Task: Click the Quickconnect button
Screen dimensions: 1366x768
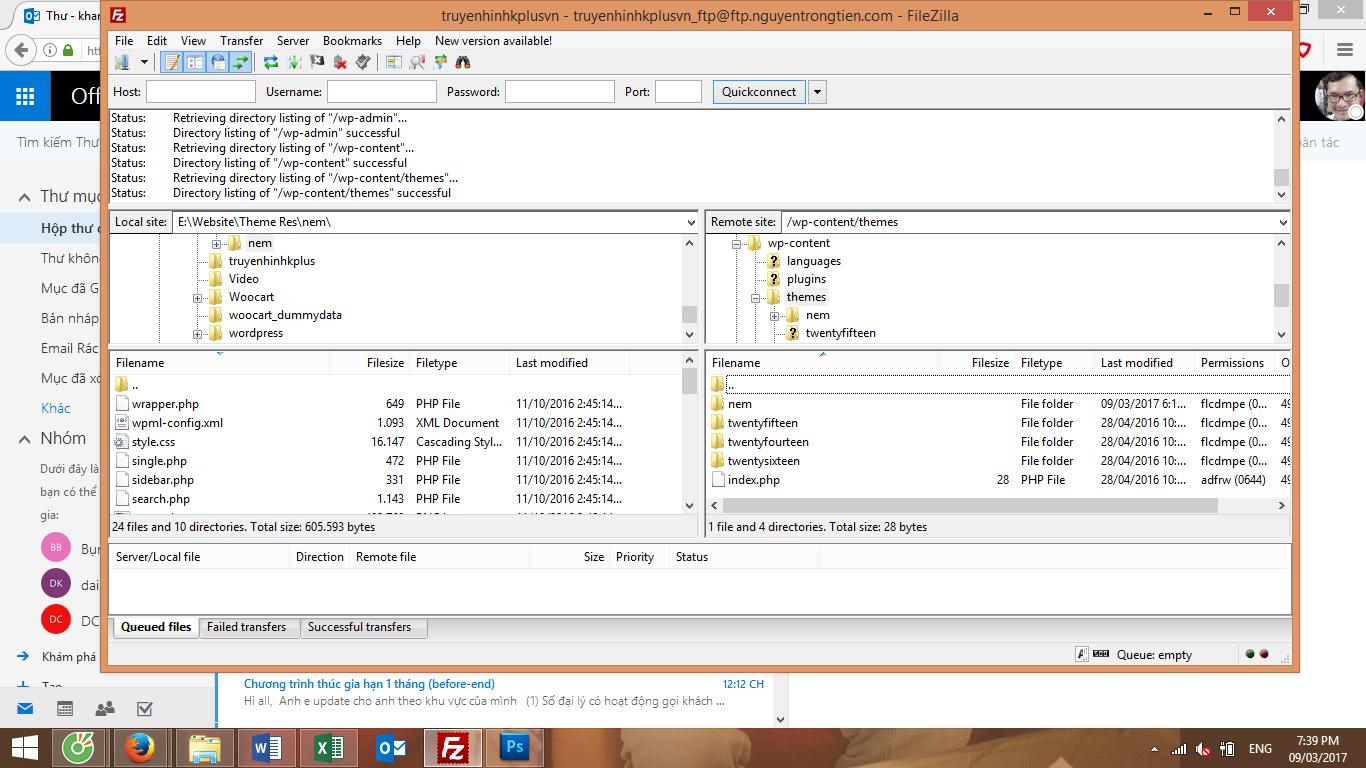Action: (x=759, y=91)
